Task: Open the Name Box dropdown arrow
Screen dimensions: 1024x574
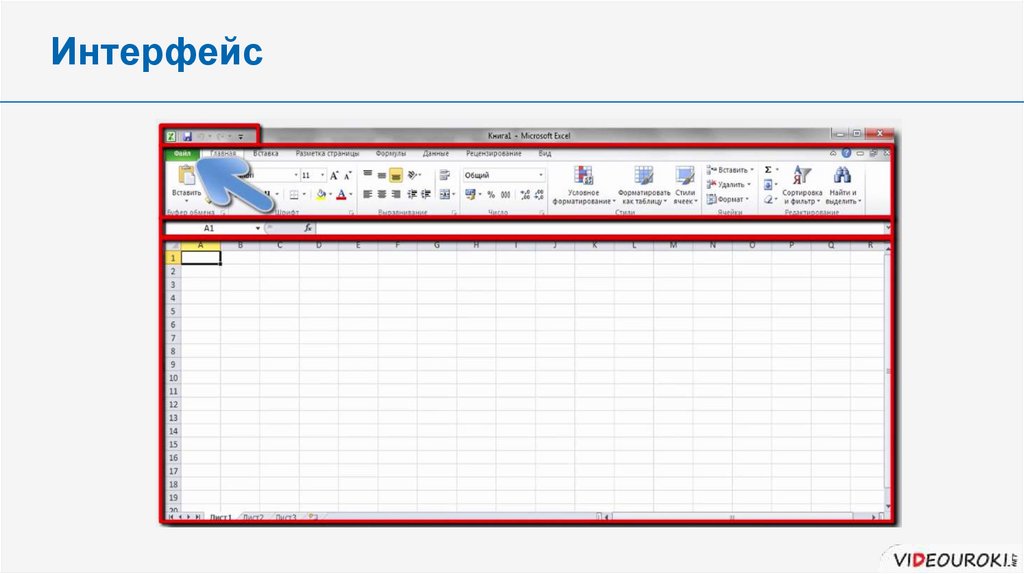Action: pos(258,228)
